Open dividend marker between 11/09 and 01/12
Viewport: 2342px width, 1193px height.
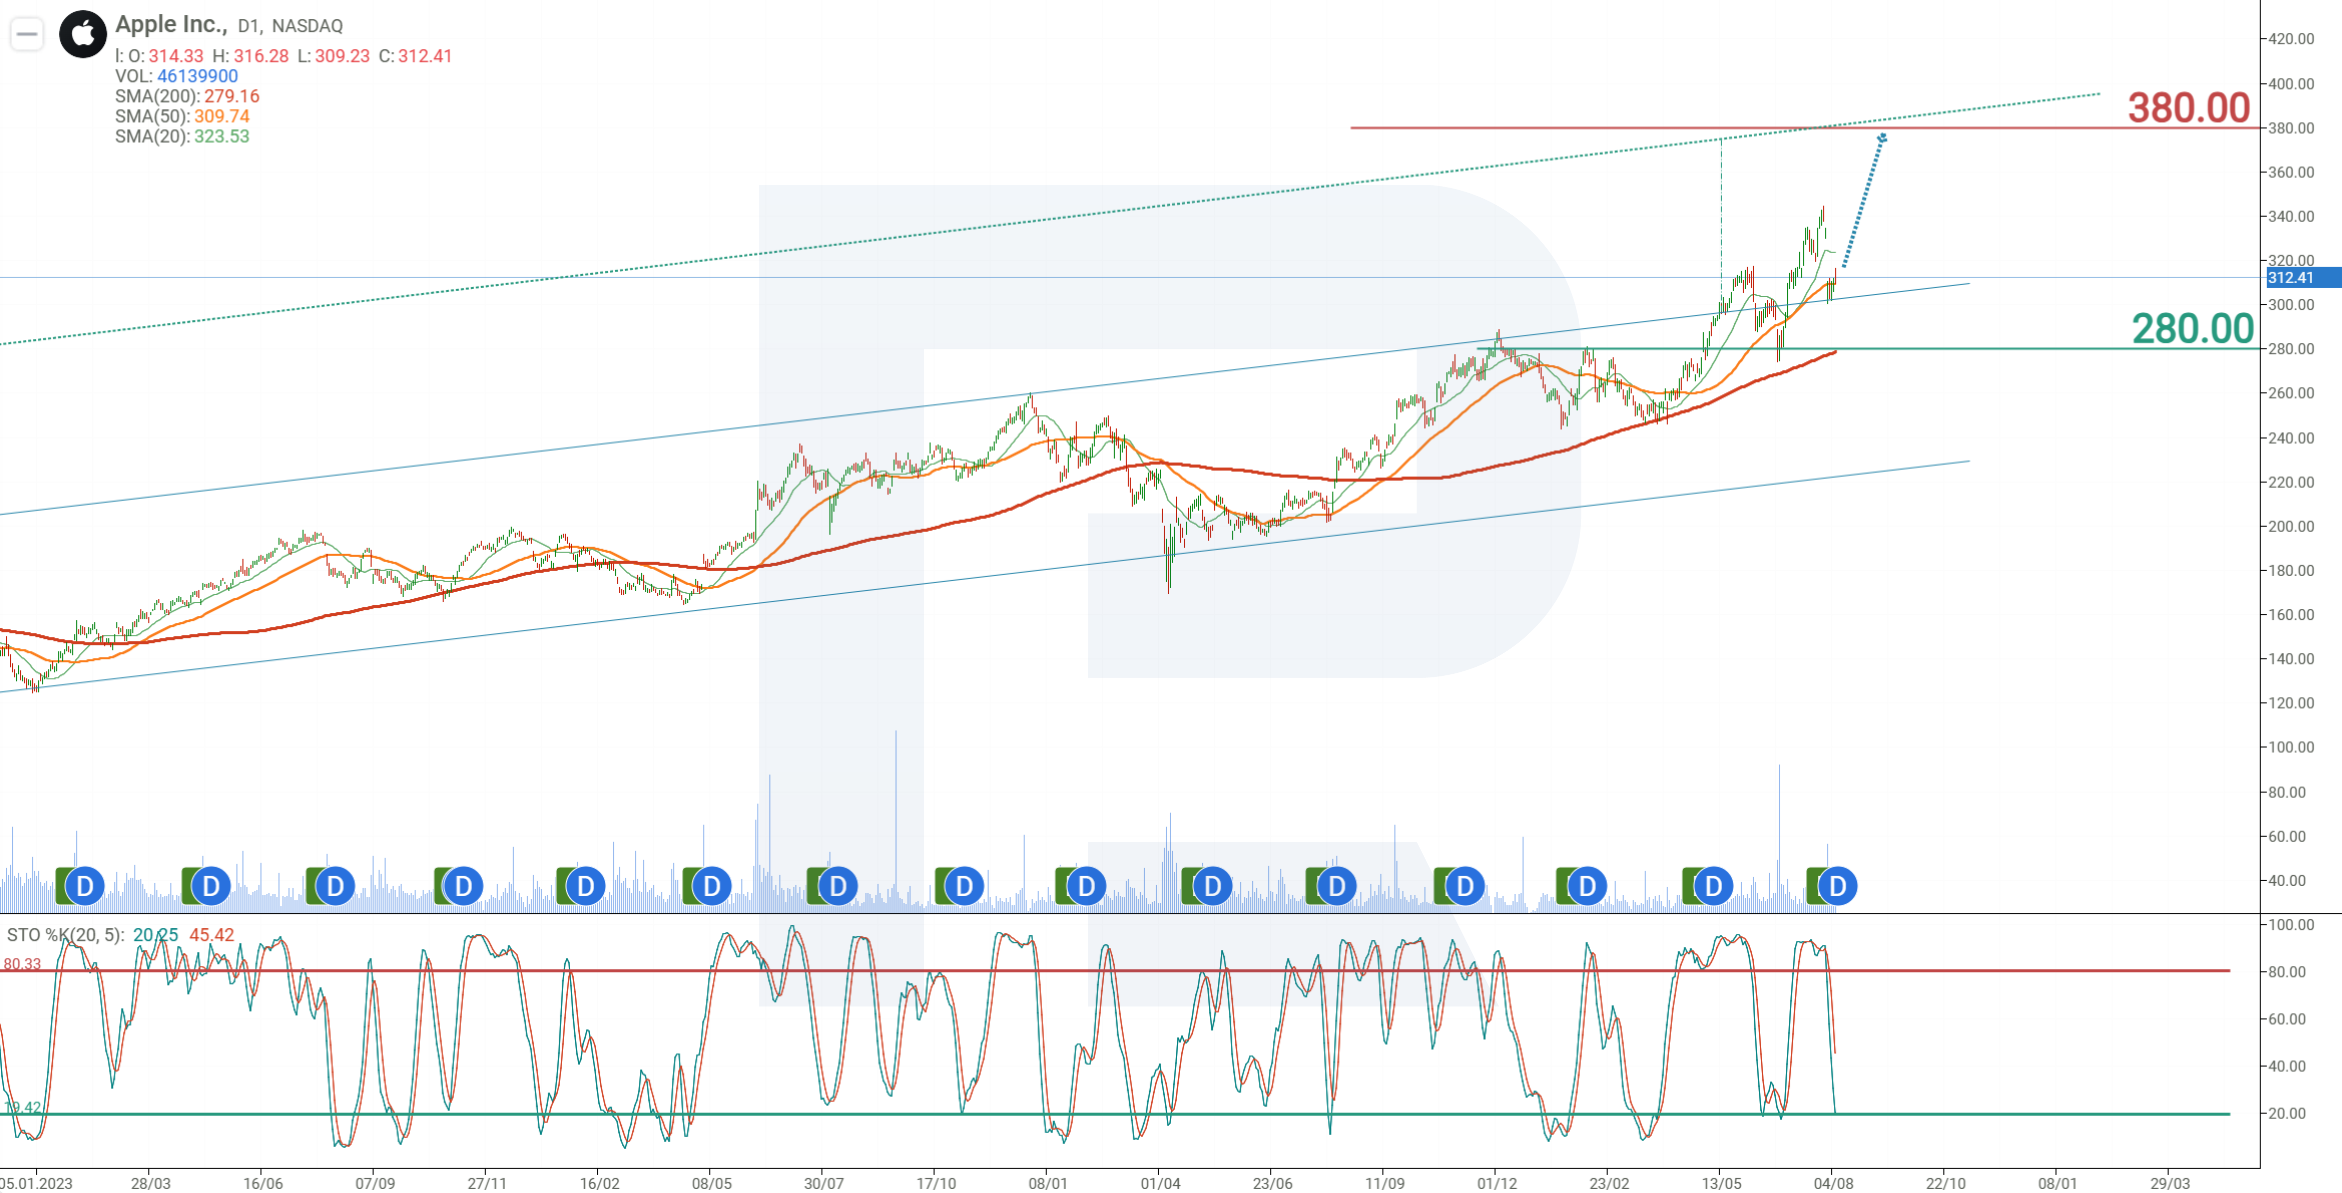pos(1464,886)
